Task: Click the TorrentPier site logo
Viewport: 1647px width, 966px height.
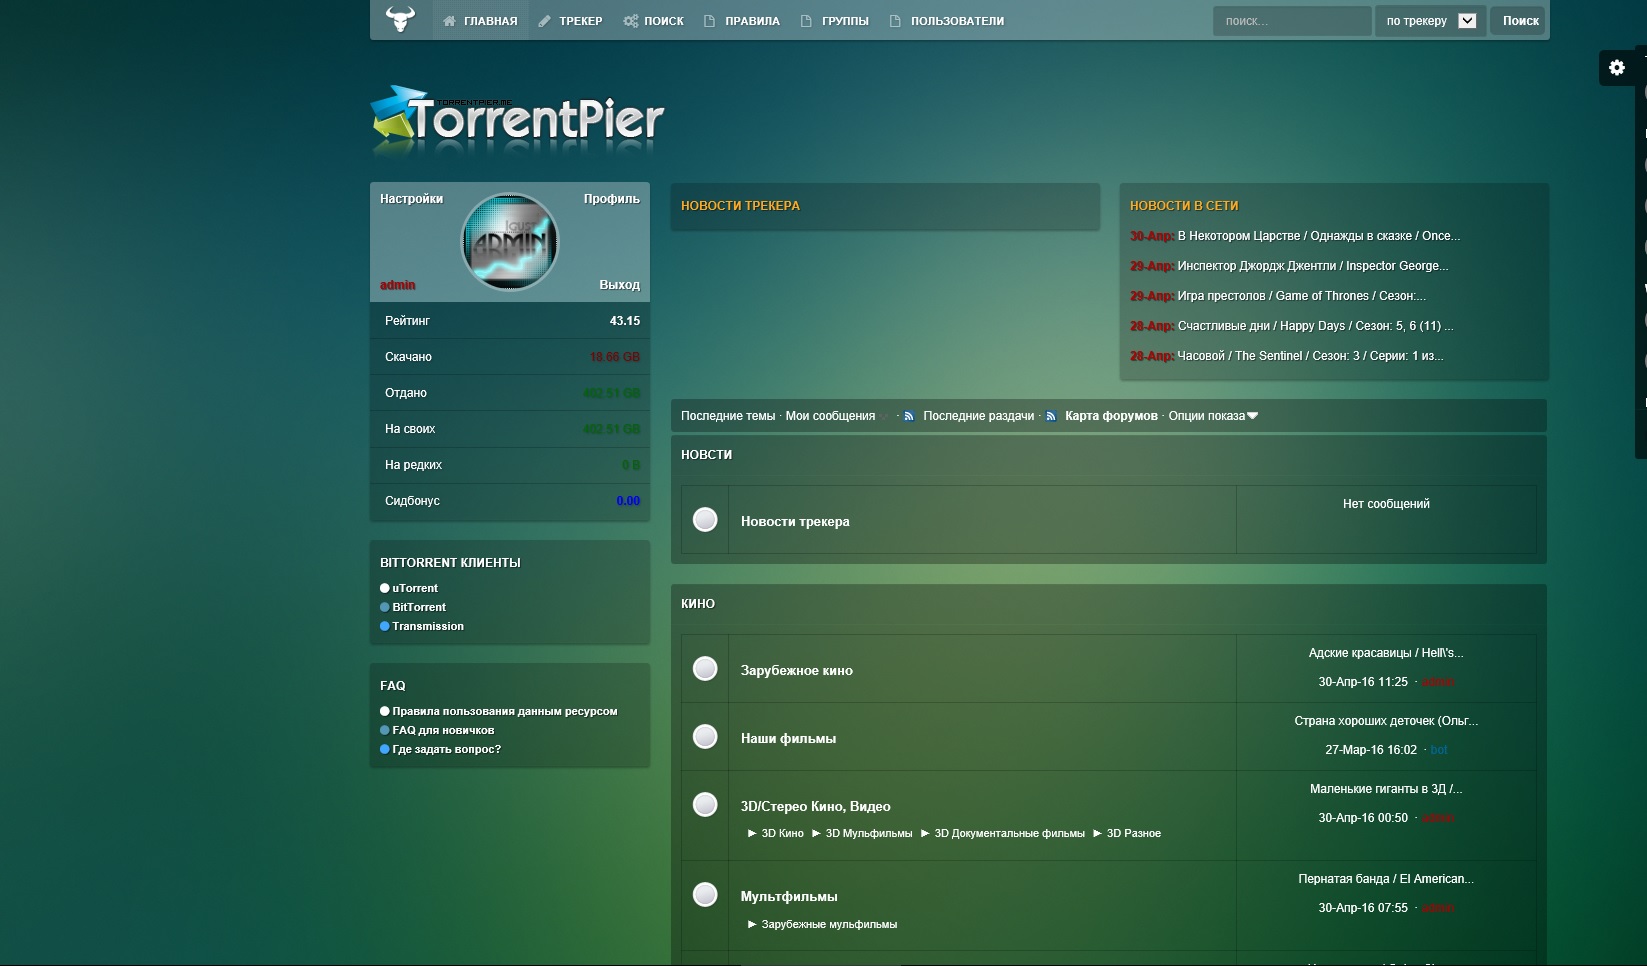Action: 518,120
